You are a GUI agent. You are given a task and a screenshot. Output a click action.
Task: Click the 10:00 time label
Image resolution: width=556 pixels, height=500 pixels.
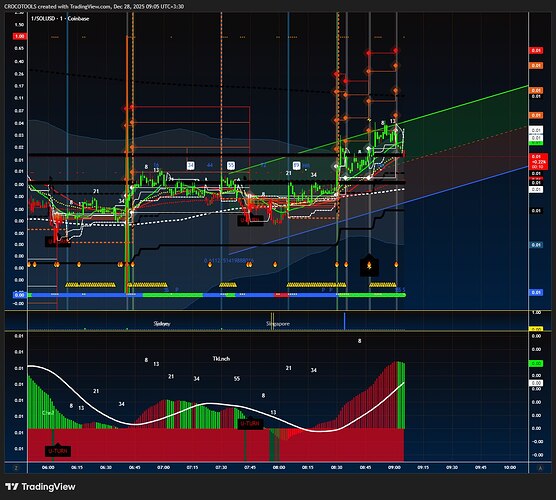click(x=510, y=468)
